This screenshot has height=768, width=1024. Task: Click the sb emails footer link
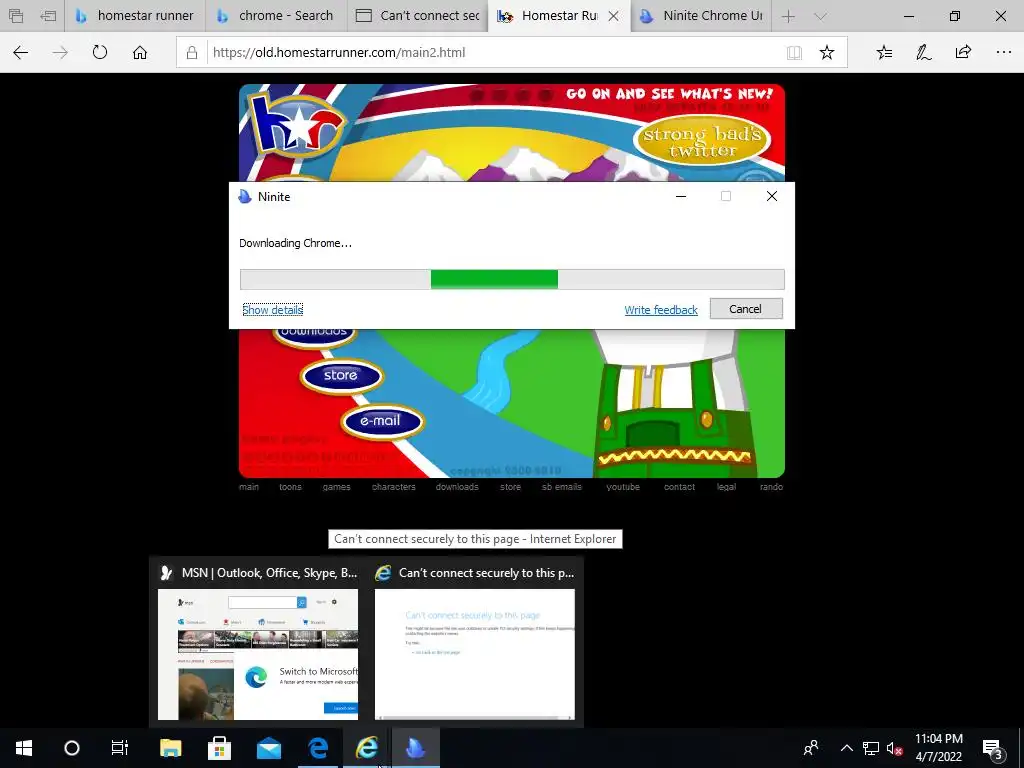point(562,487)
